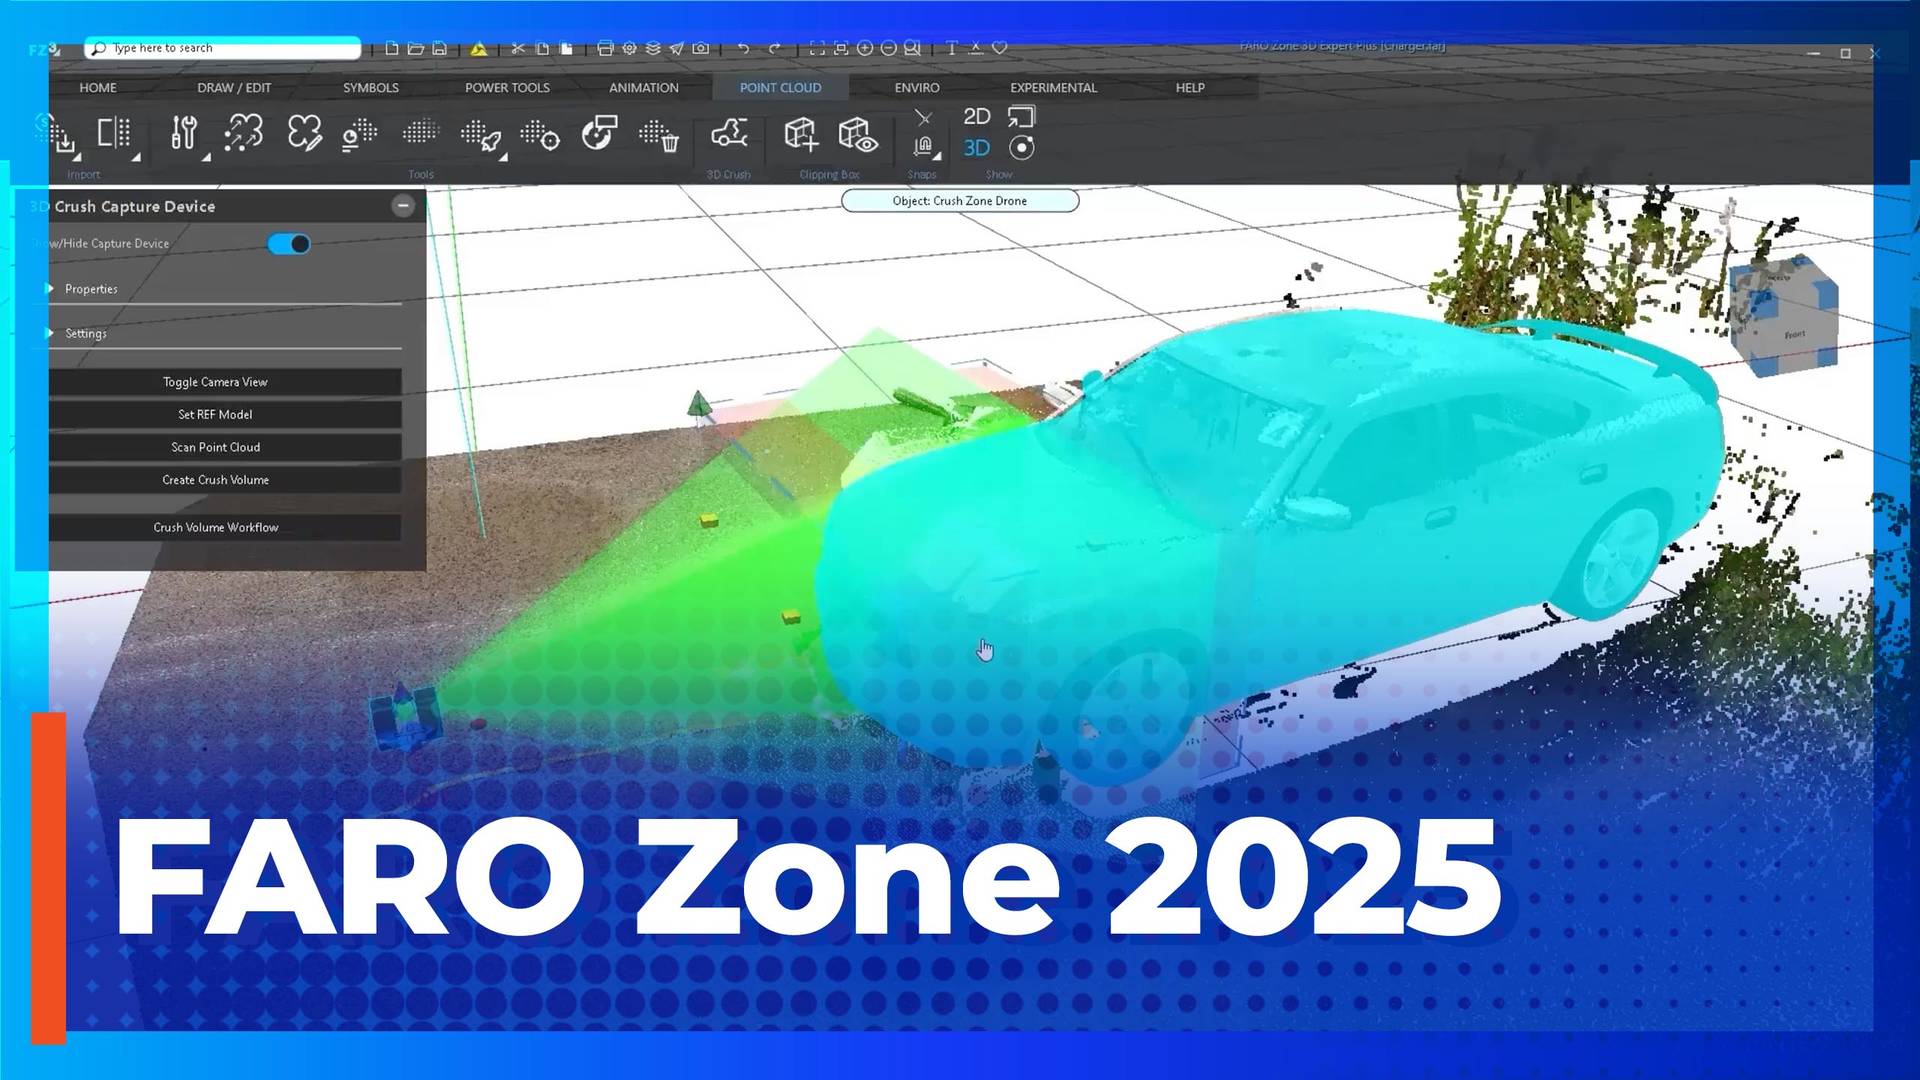Expand the Properties section

pos(91,288)
